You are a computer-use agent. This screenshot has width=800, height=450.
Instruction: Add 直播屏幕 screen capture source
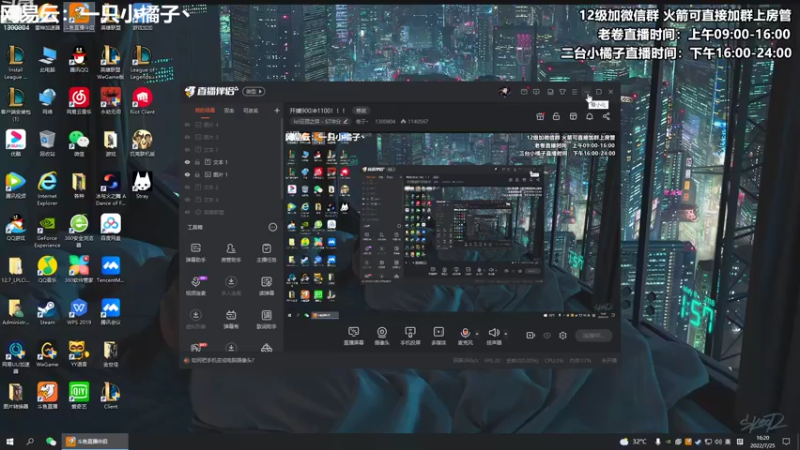point(354,336)
